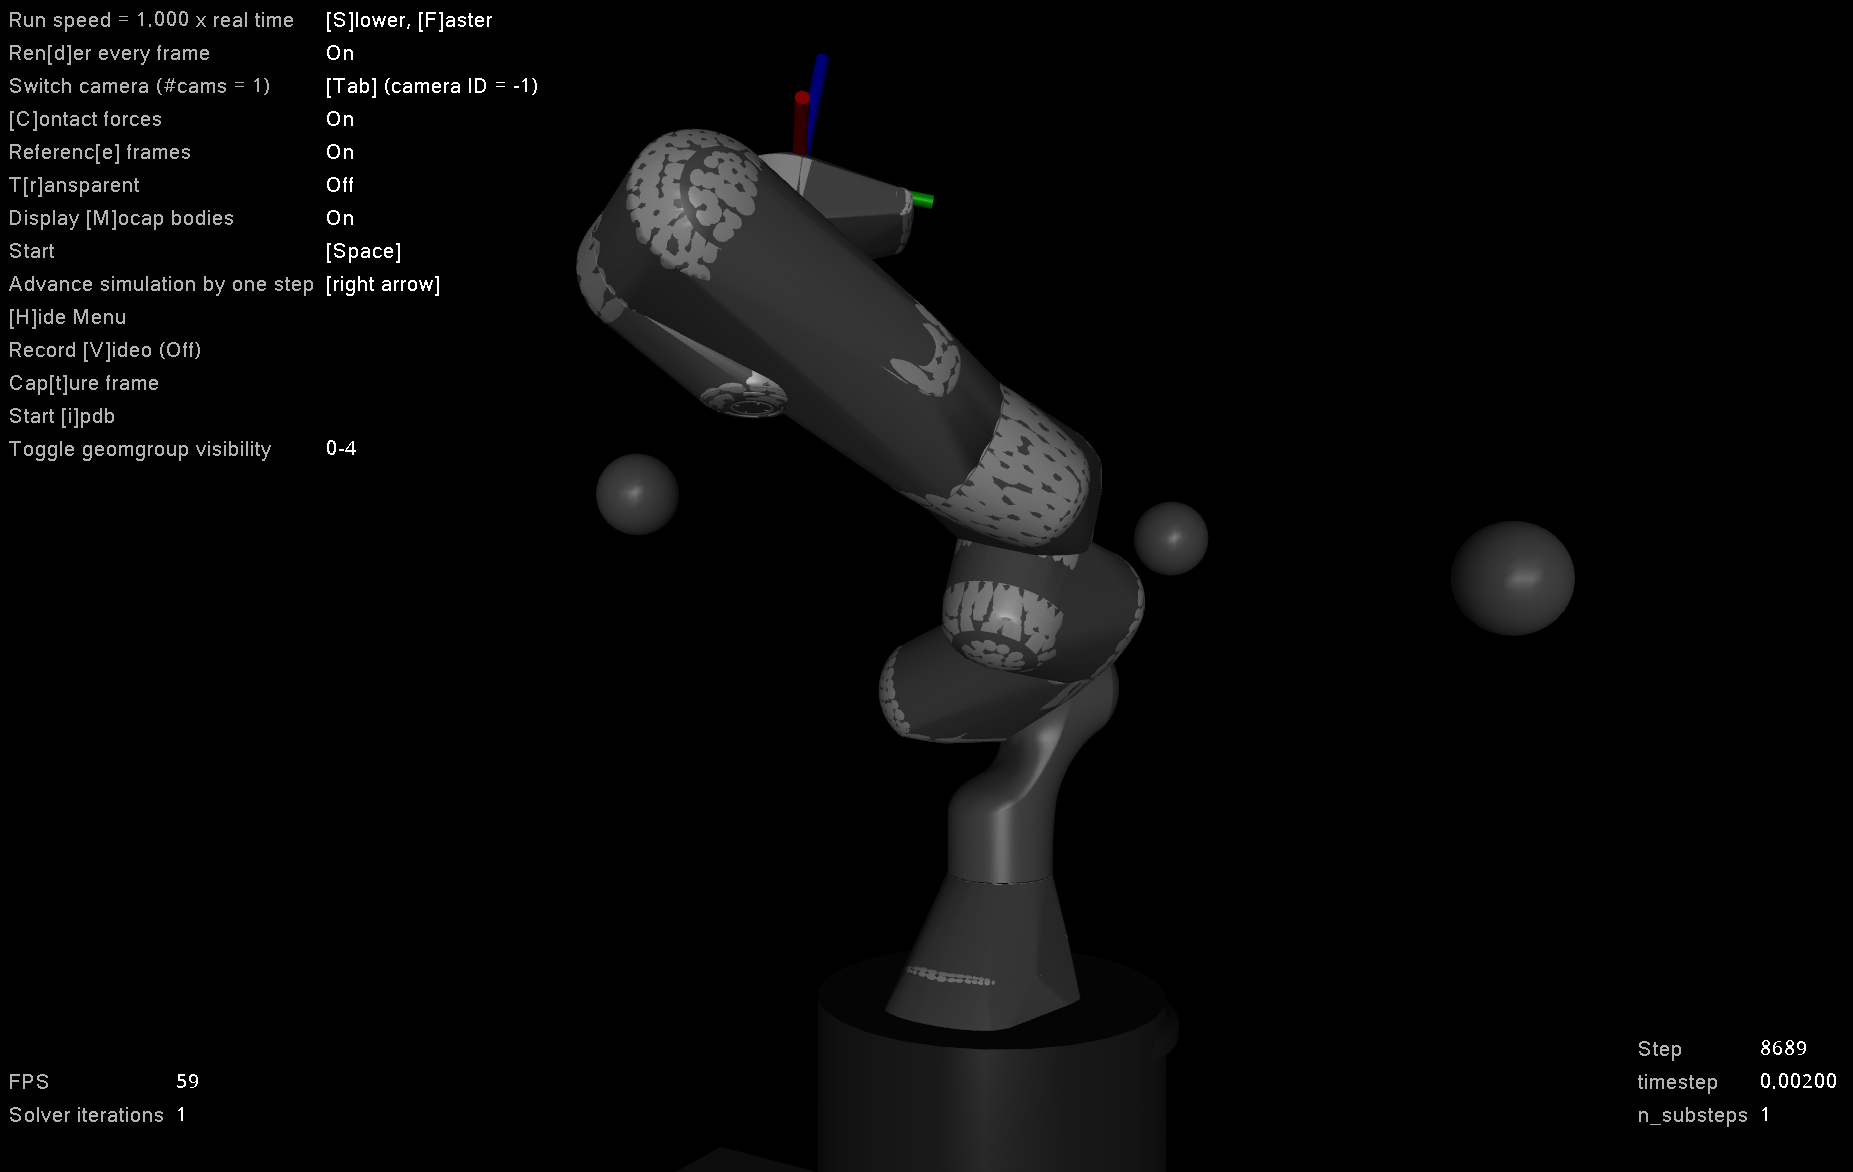Click the 'T[r]ansparent' label
Screen dimensions: 1853x1172
pos(74,185)
